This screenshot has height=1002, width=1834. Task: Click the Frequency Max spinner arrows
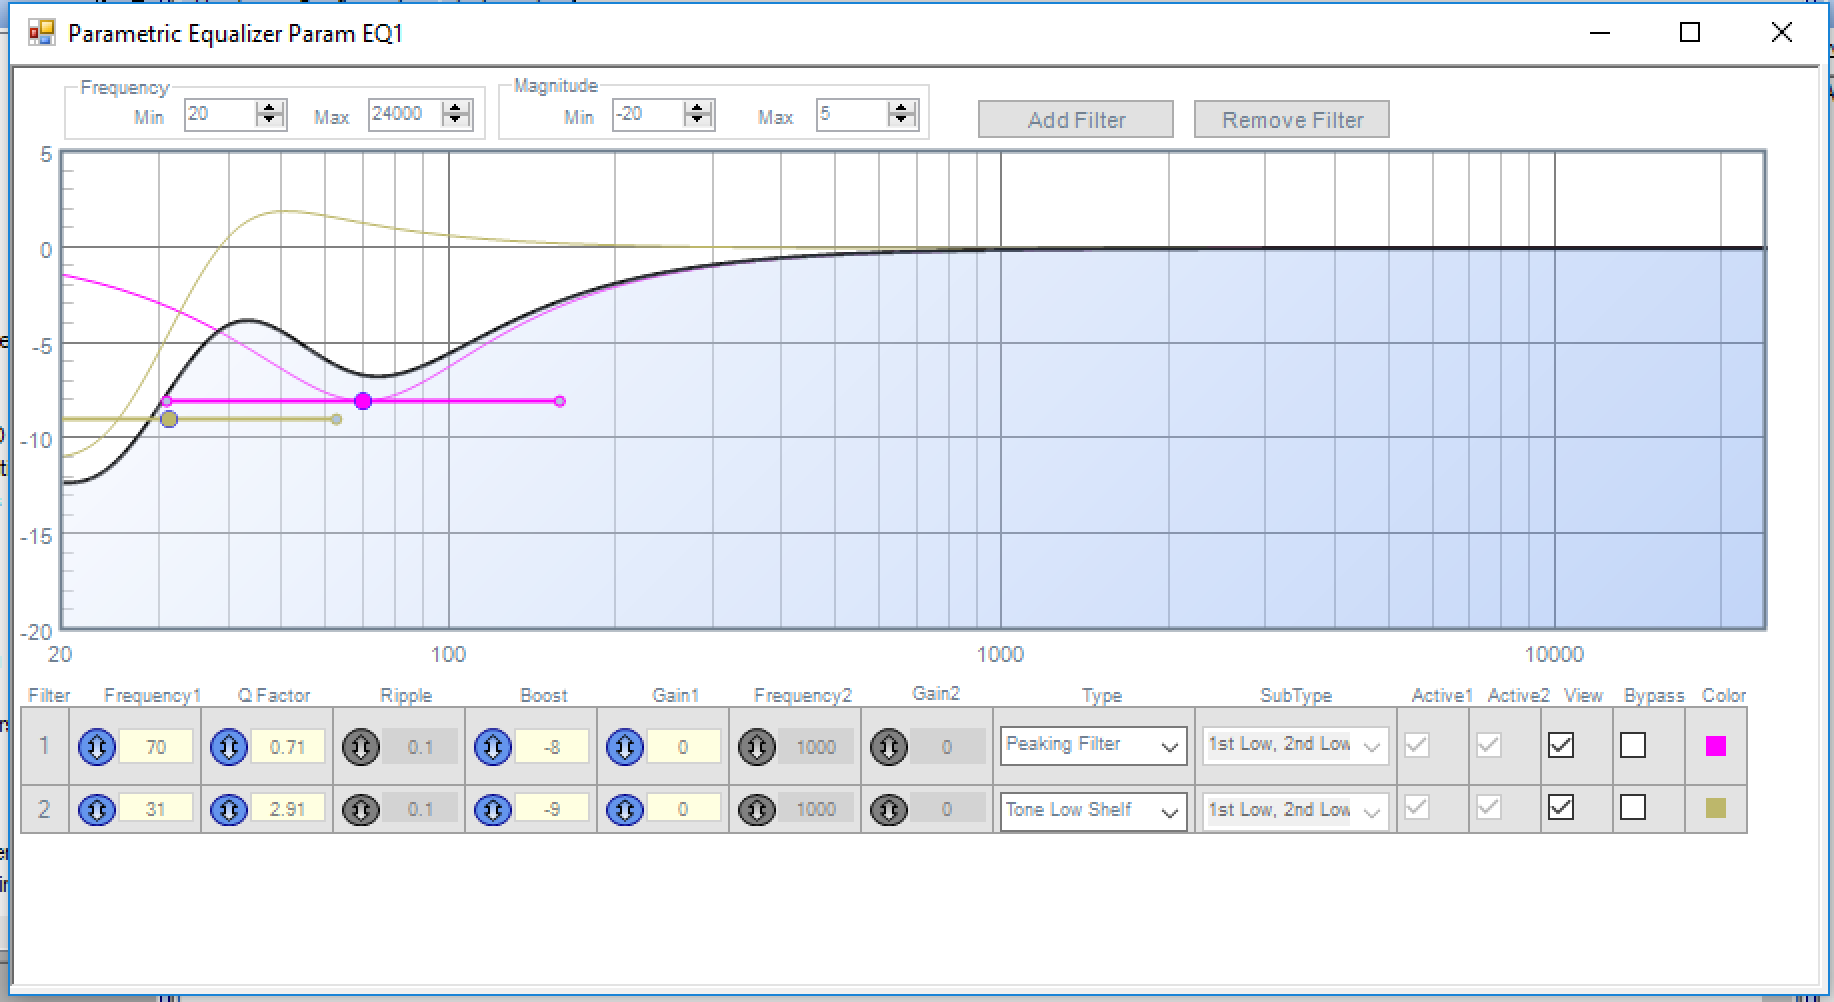456,114
